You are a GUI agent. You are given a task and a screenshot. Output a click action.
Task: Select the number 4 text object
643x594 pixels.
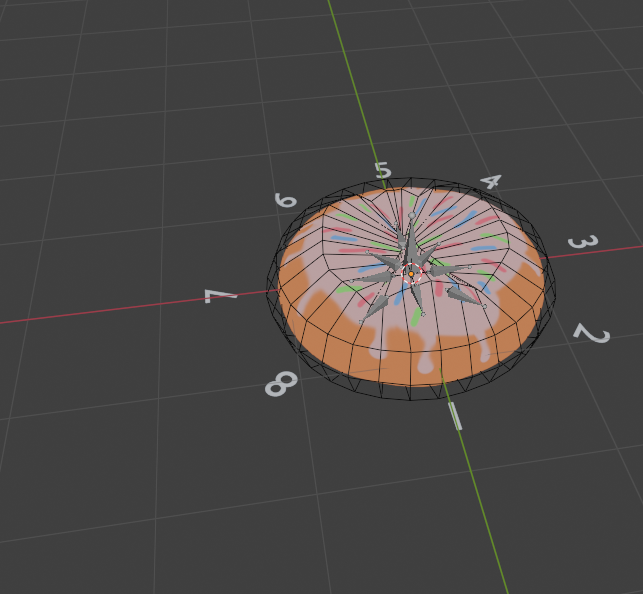pos(491,182)
